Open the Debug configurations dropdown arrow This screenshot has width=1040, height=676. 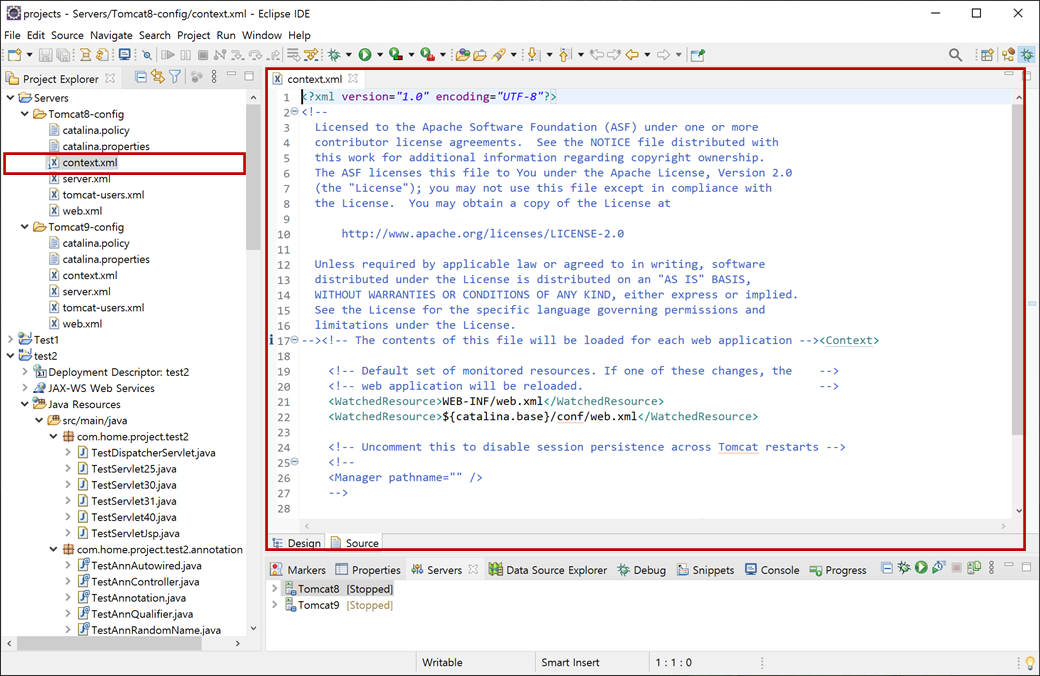pyautogui.click(x=348, y=55)
